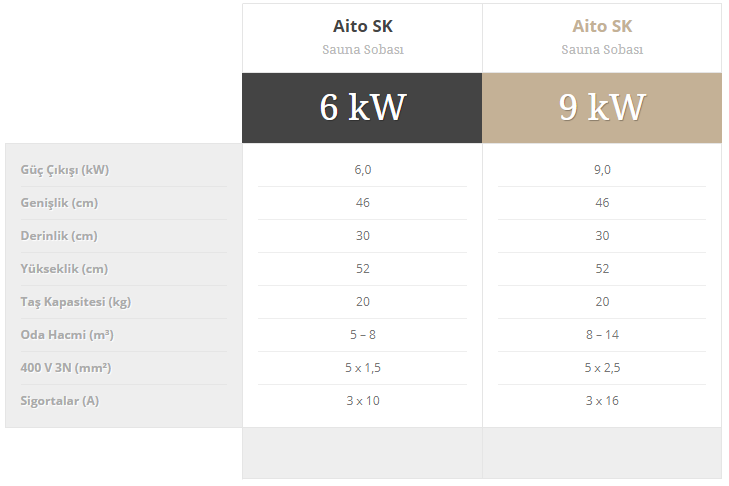
Task: Click the 9,0 power output value
Action: coord(601,170)
